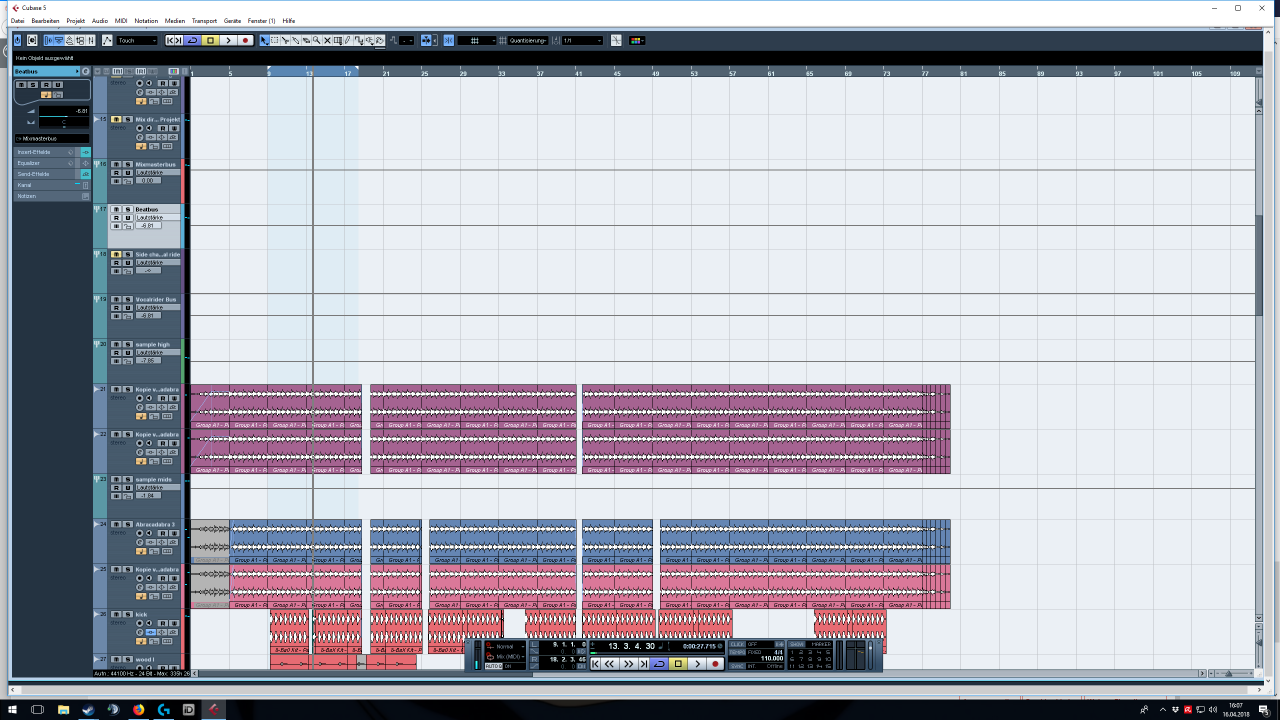Go to previous marker in transport panel

click(595, 664)
